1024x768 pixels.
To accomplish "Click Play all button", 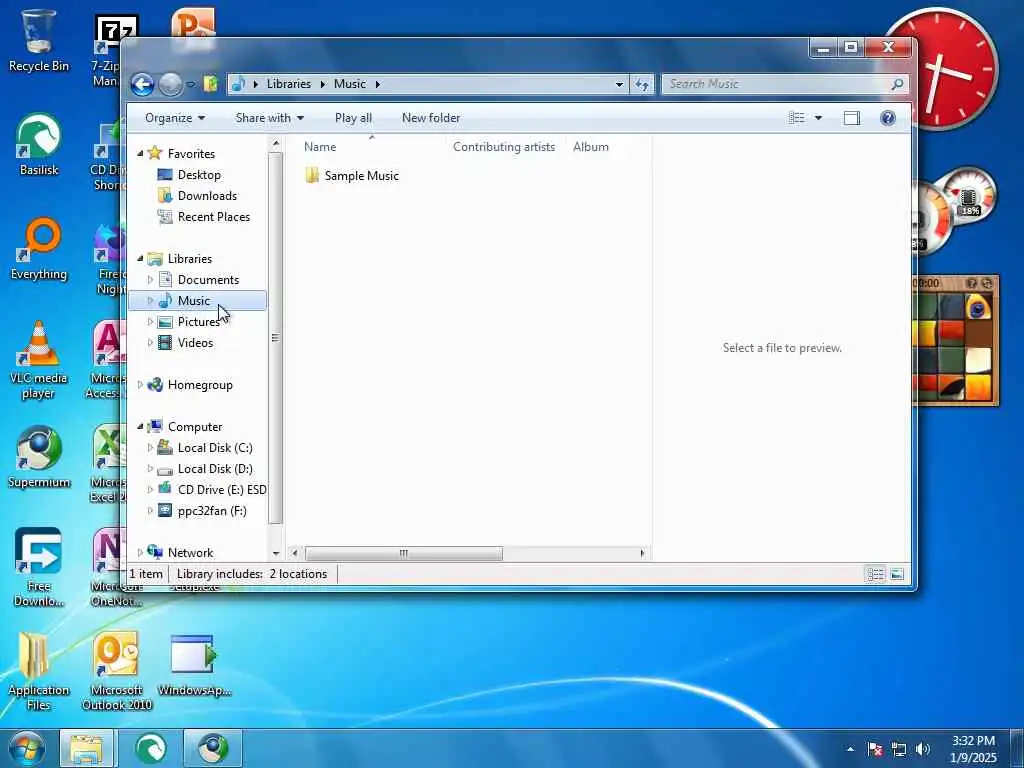I will coord(353,118).
